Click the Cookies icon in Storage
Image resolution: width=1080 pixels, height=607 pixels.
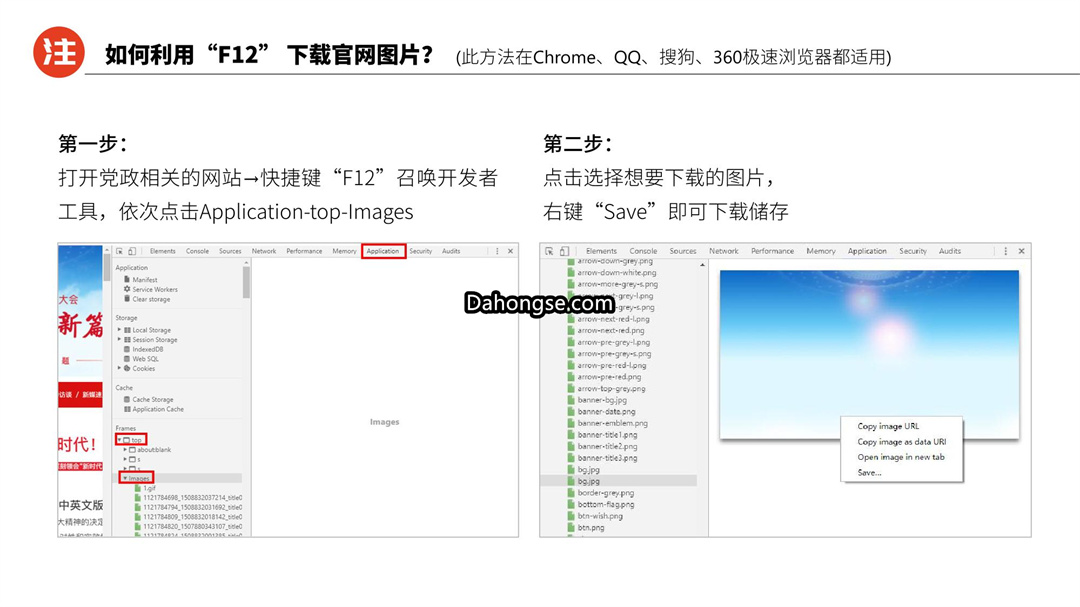point(127,369)
